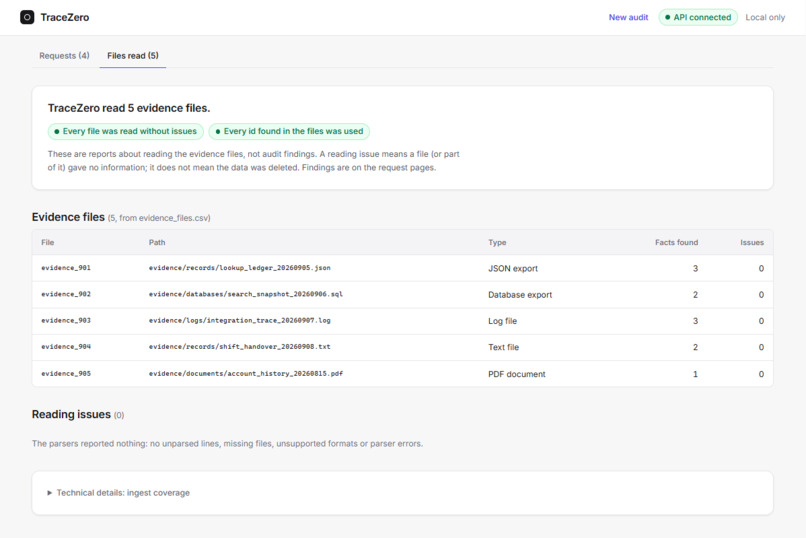Click the PDF document type cell
Image resolution: width=806 pixels, height=538 pixels.
click(x=517, y=374)
